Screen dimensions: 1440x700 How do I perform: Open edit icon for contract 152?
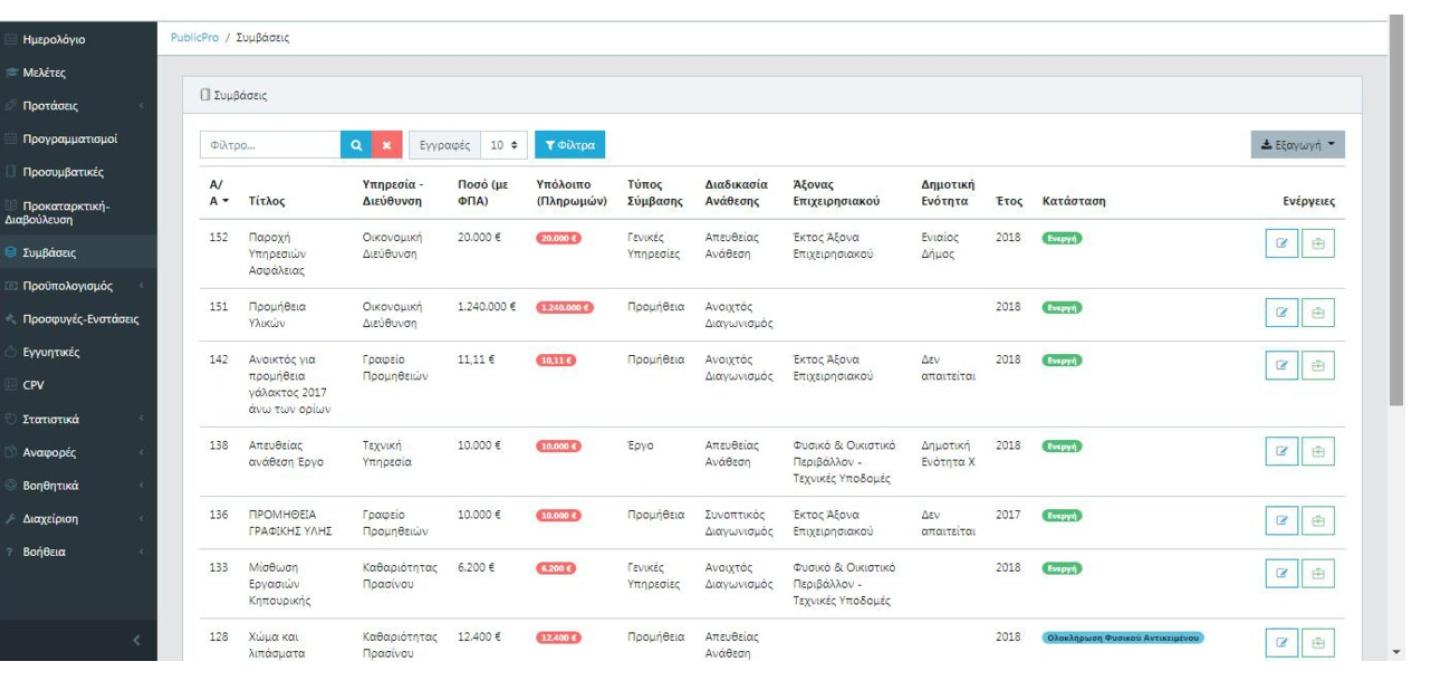click(1282, 245)
